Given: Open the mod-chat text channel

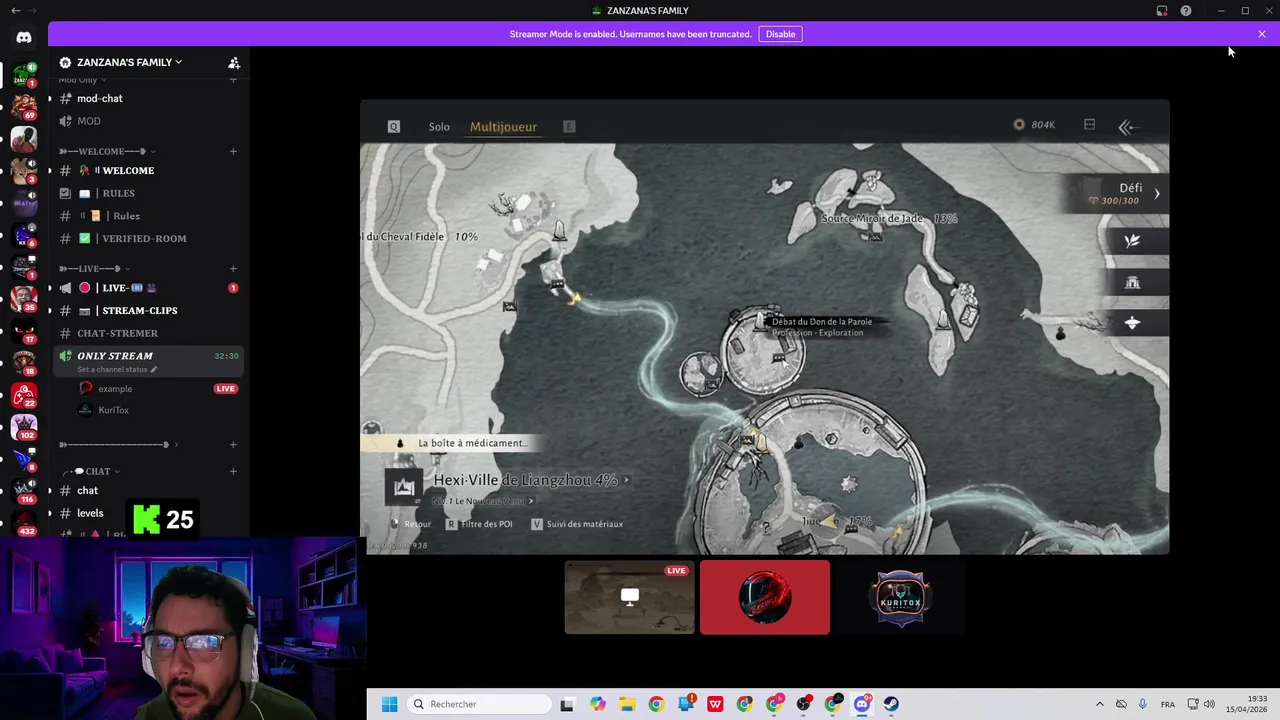Looking at the screenshot, I should [x=147, y=98].
